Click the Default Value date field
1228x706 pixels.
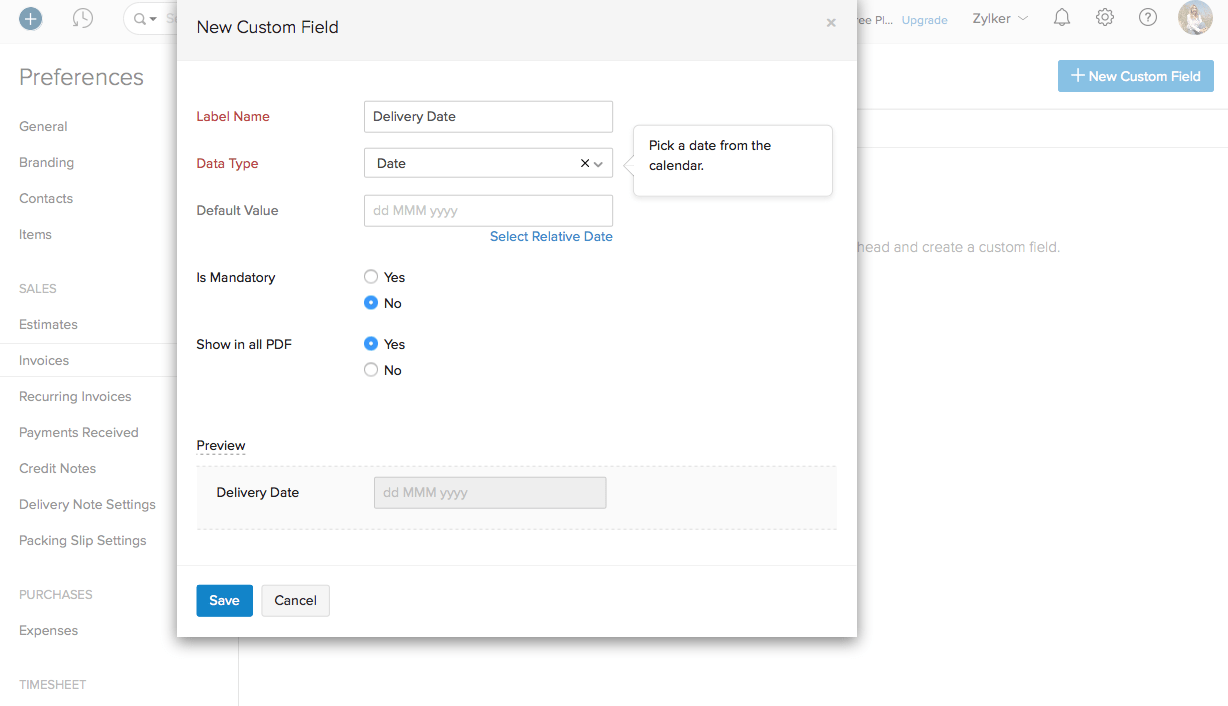pos(488,211)
